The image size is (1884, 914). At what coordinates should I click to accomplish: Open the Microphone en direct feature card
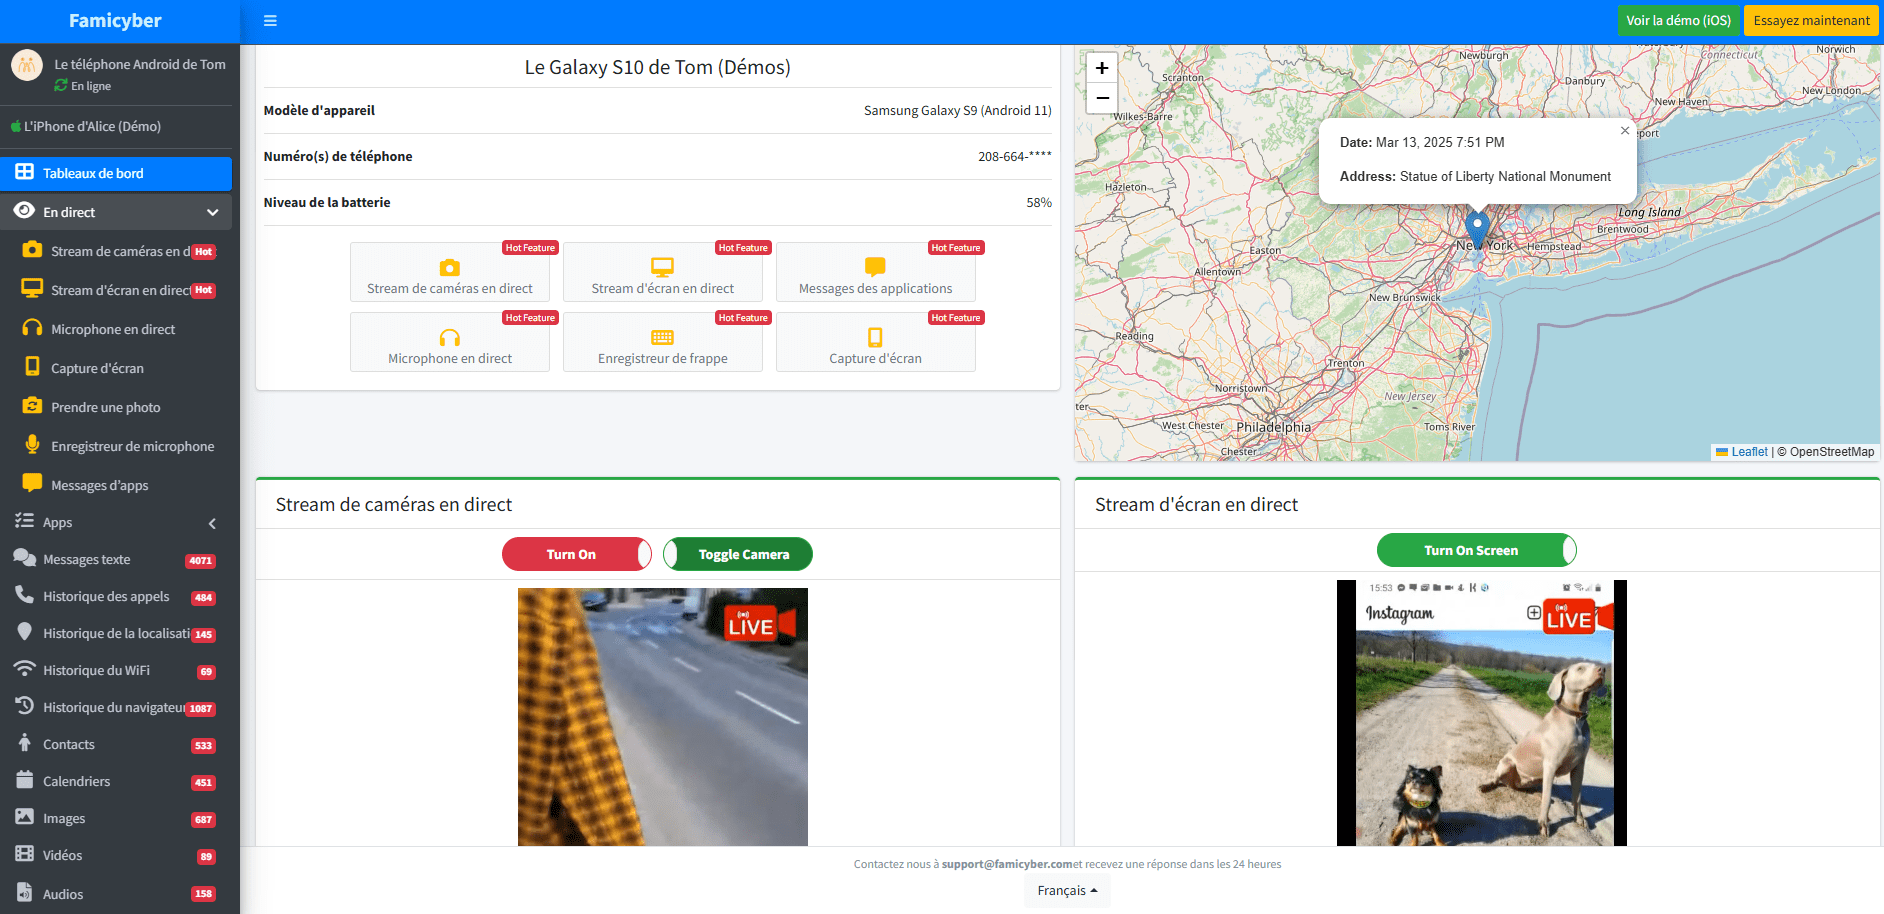point(450,342)
